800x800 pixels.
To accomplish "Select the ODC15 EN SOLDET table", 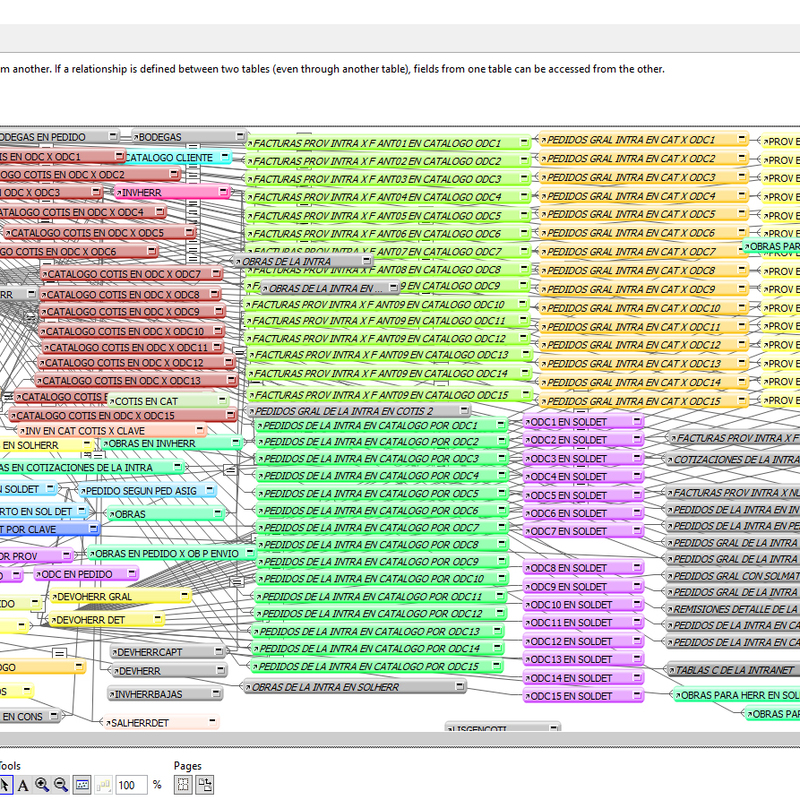I will coord(575,696).
